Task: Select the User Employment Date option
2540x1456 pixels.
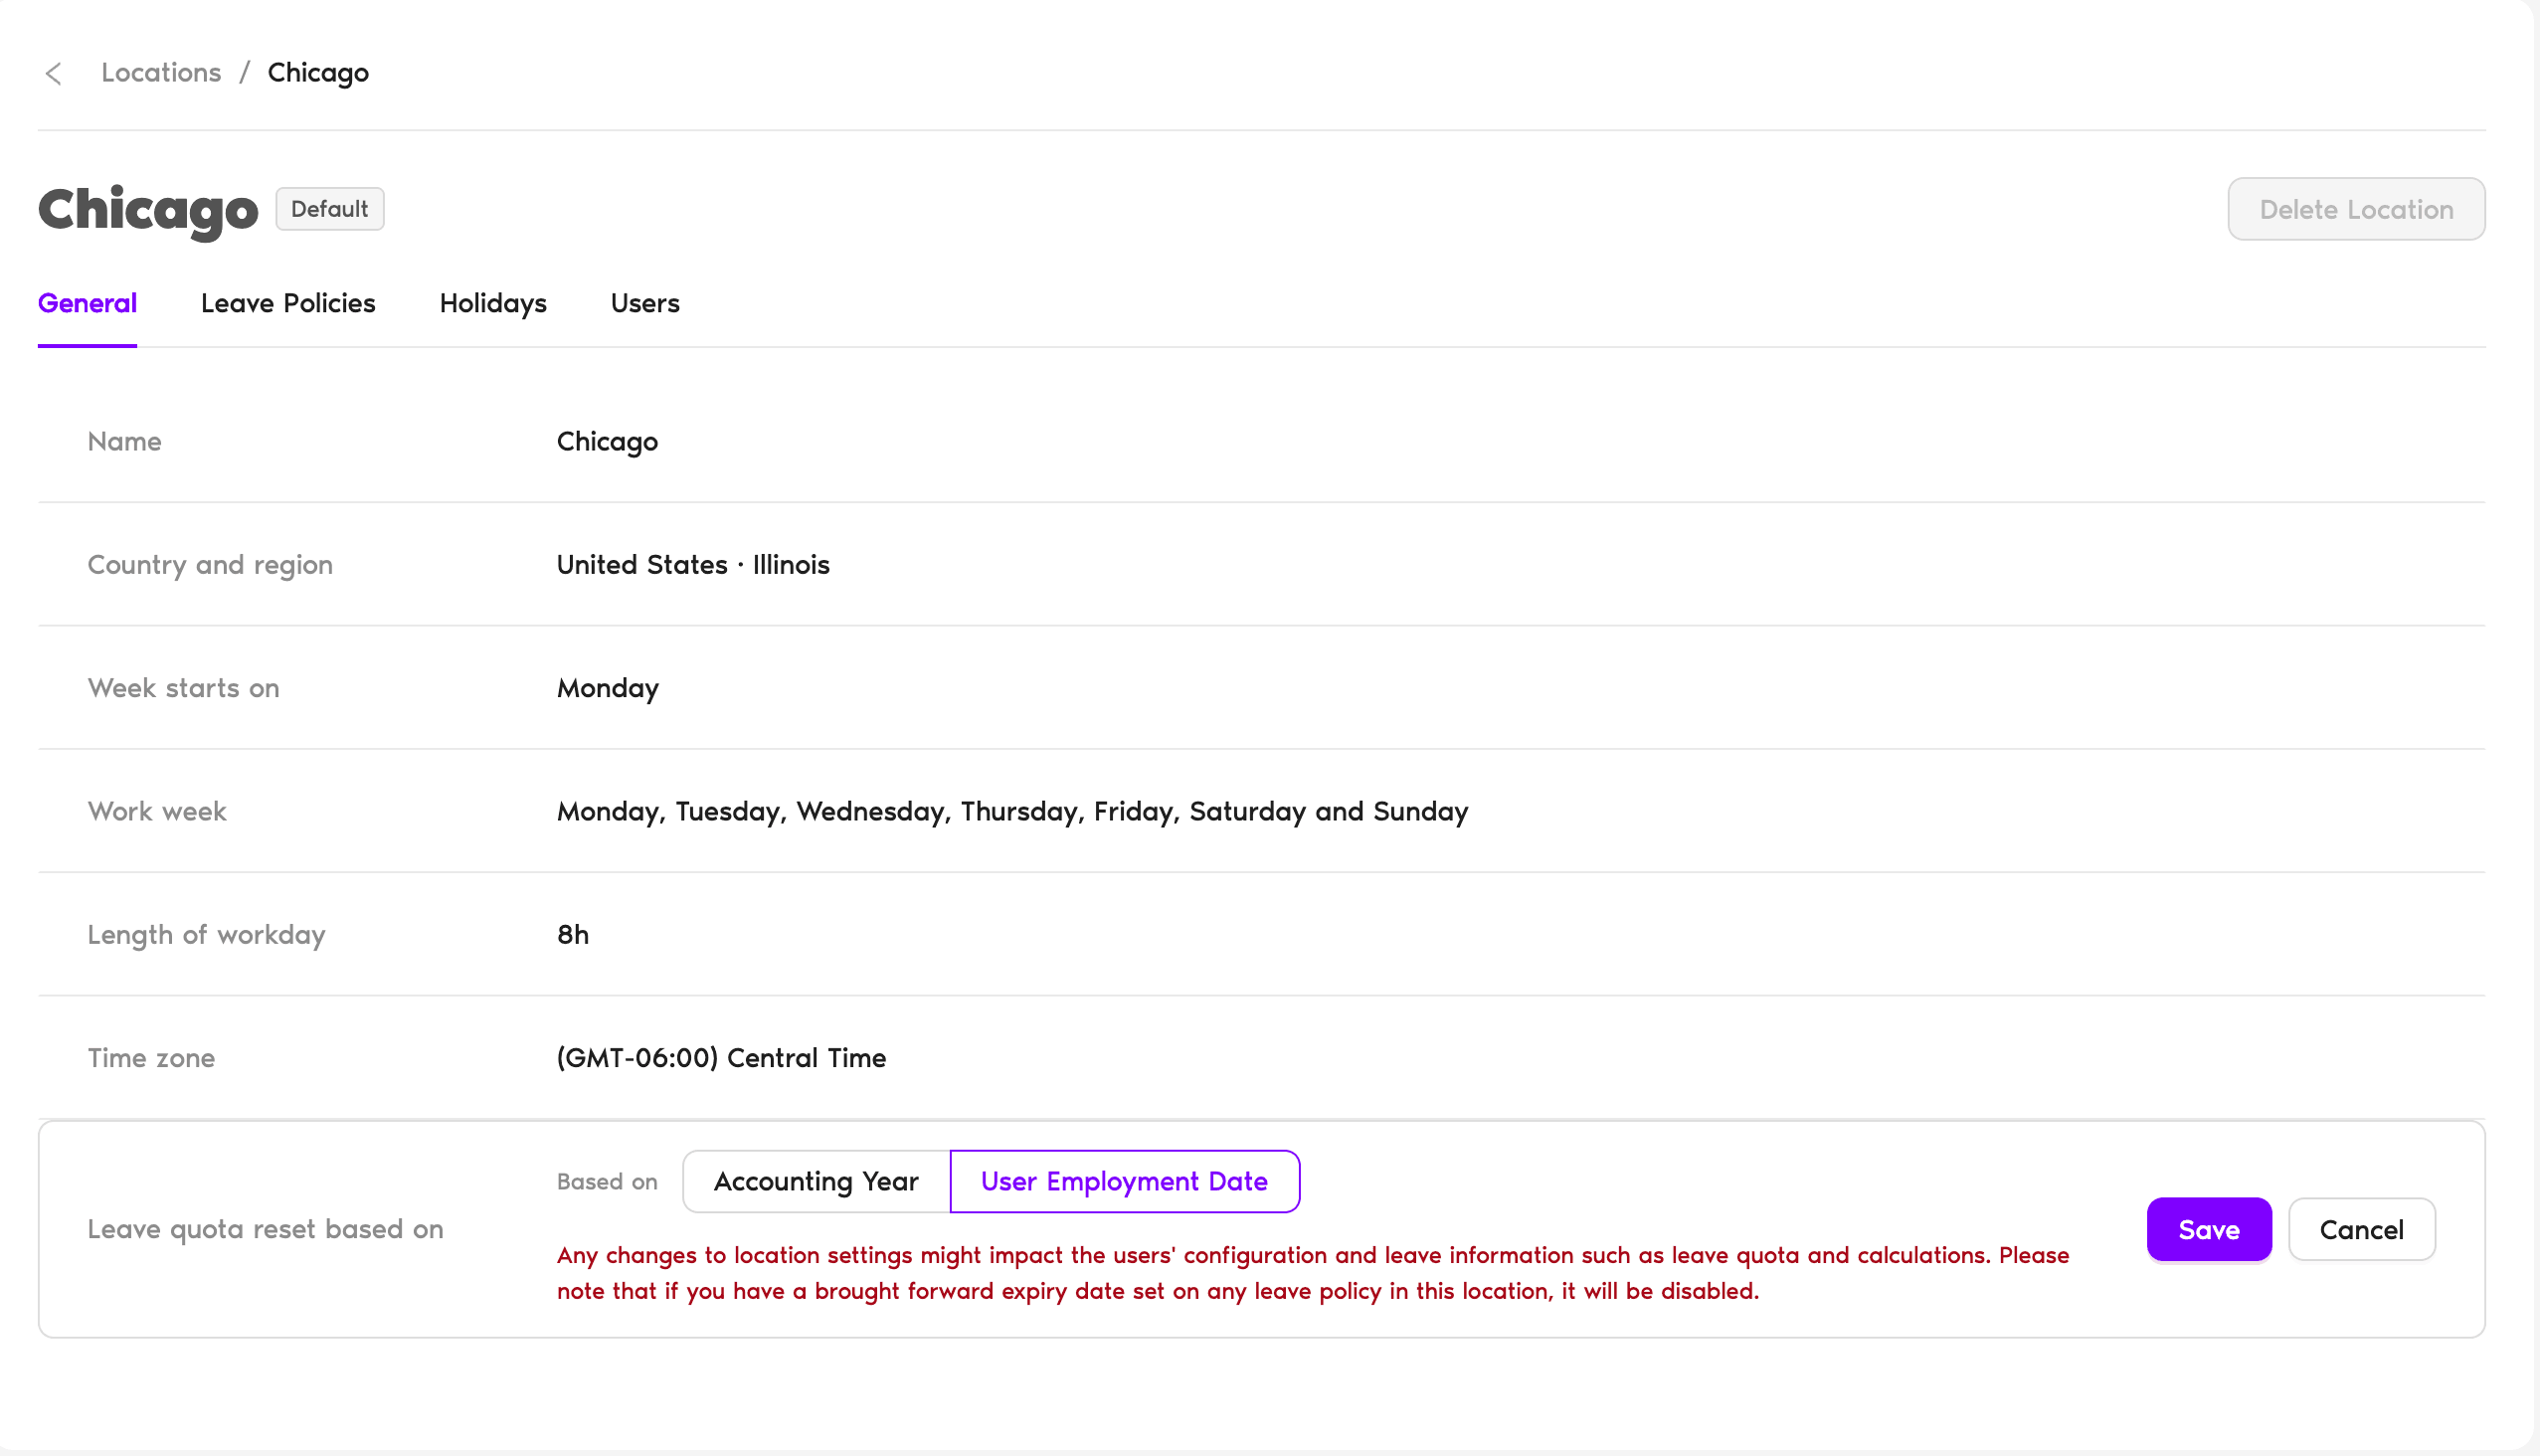Action: [x=1125, y=1181]
